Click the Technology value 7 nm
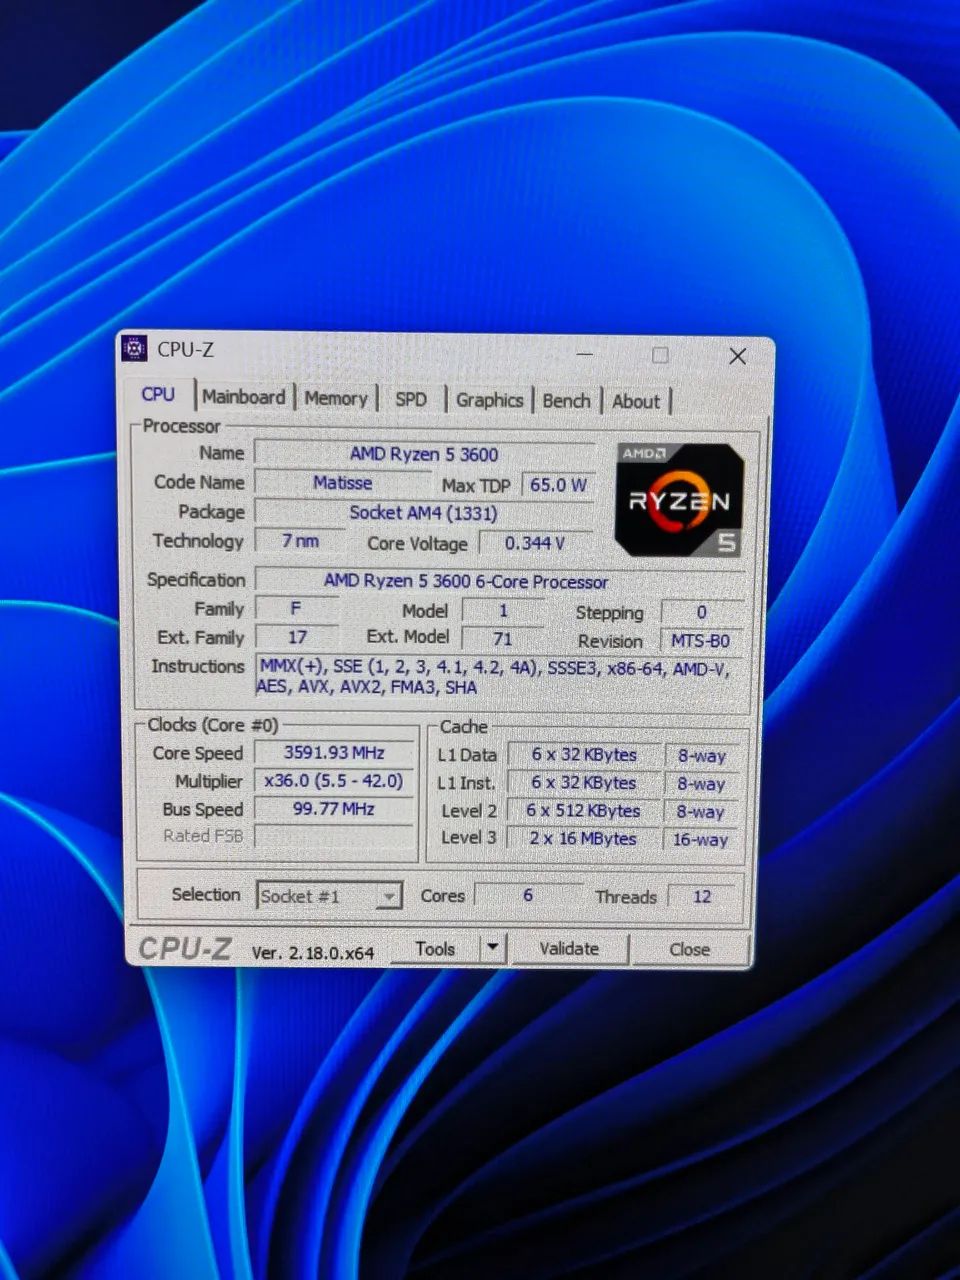The width and height of the screenshot is (960, 1280). tap(300, 540)
